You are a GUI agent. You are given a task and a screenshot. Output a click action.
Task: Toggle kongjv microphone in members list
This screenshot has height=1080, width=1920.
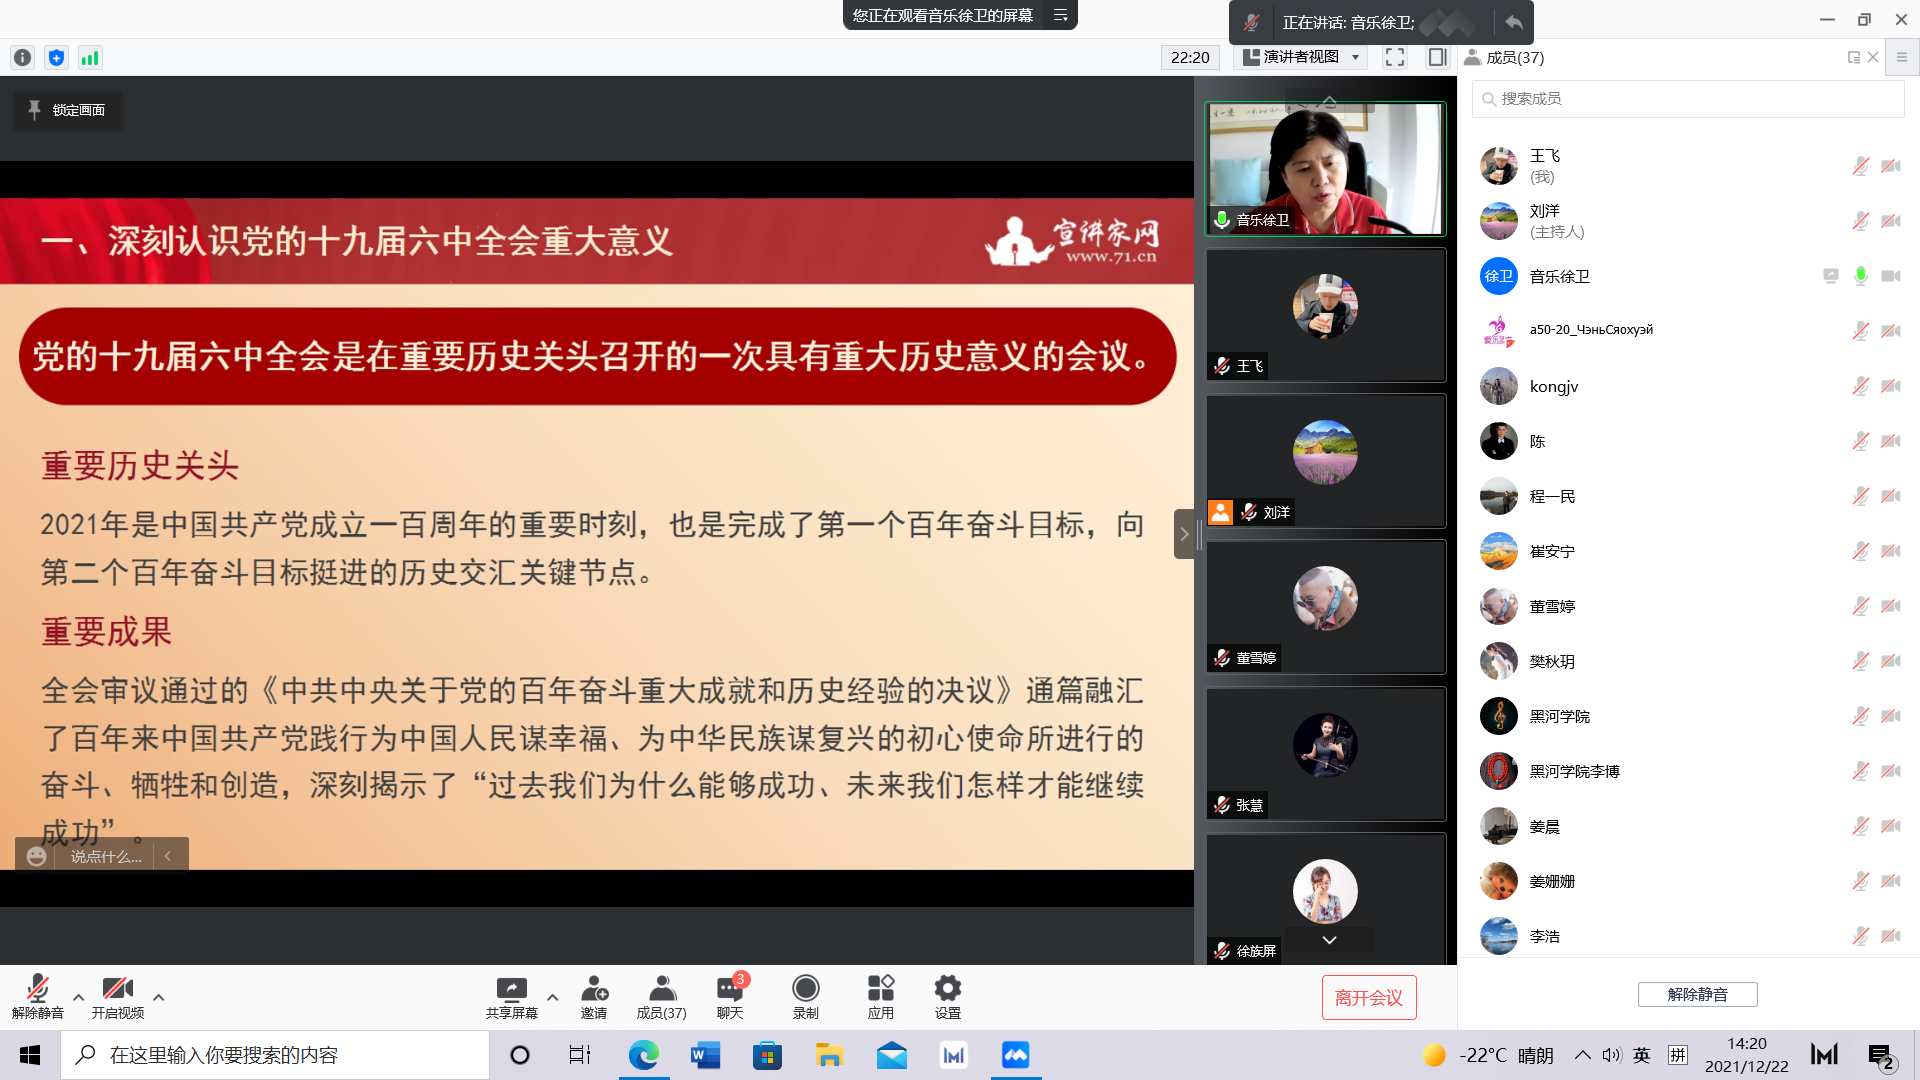pos(1860,386)
